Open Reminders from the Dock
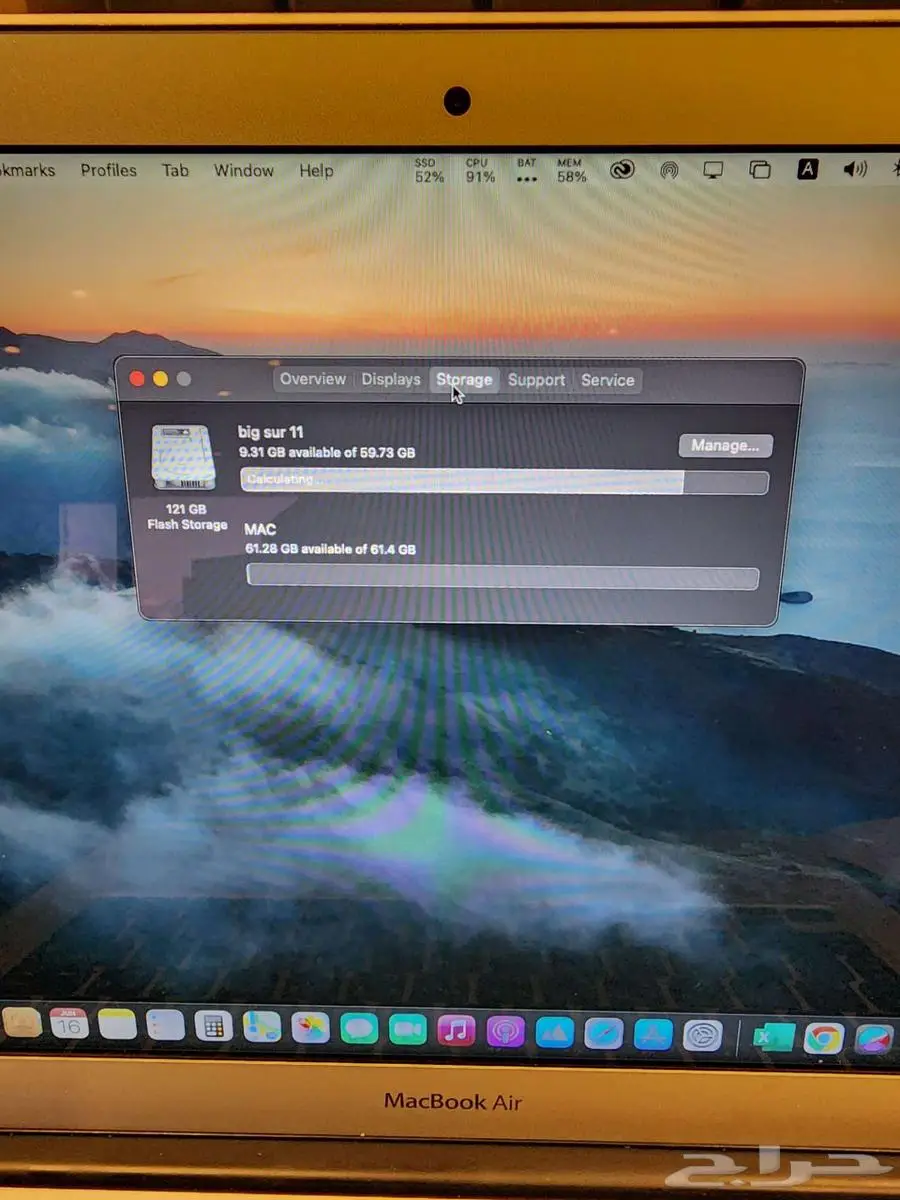 point(165,1025)
